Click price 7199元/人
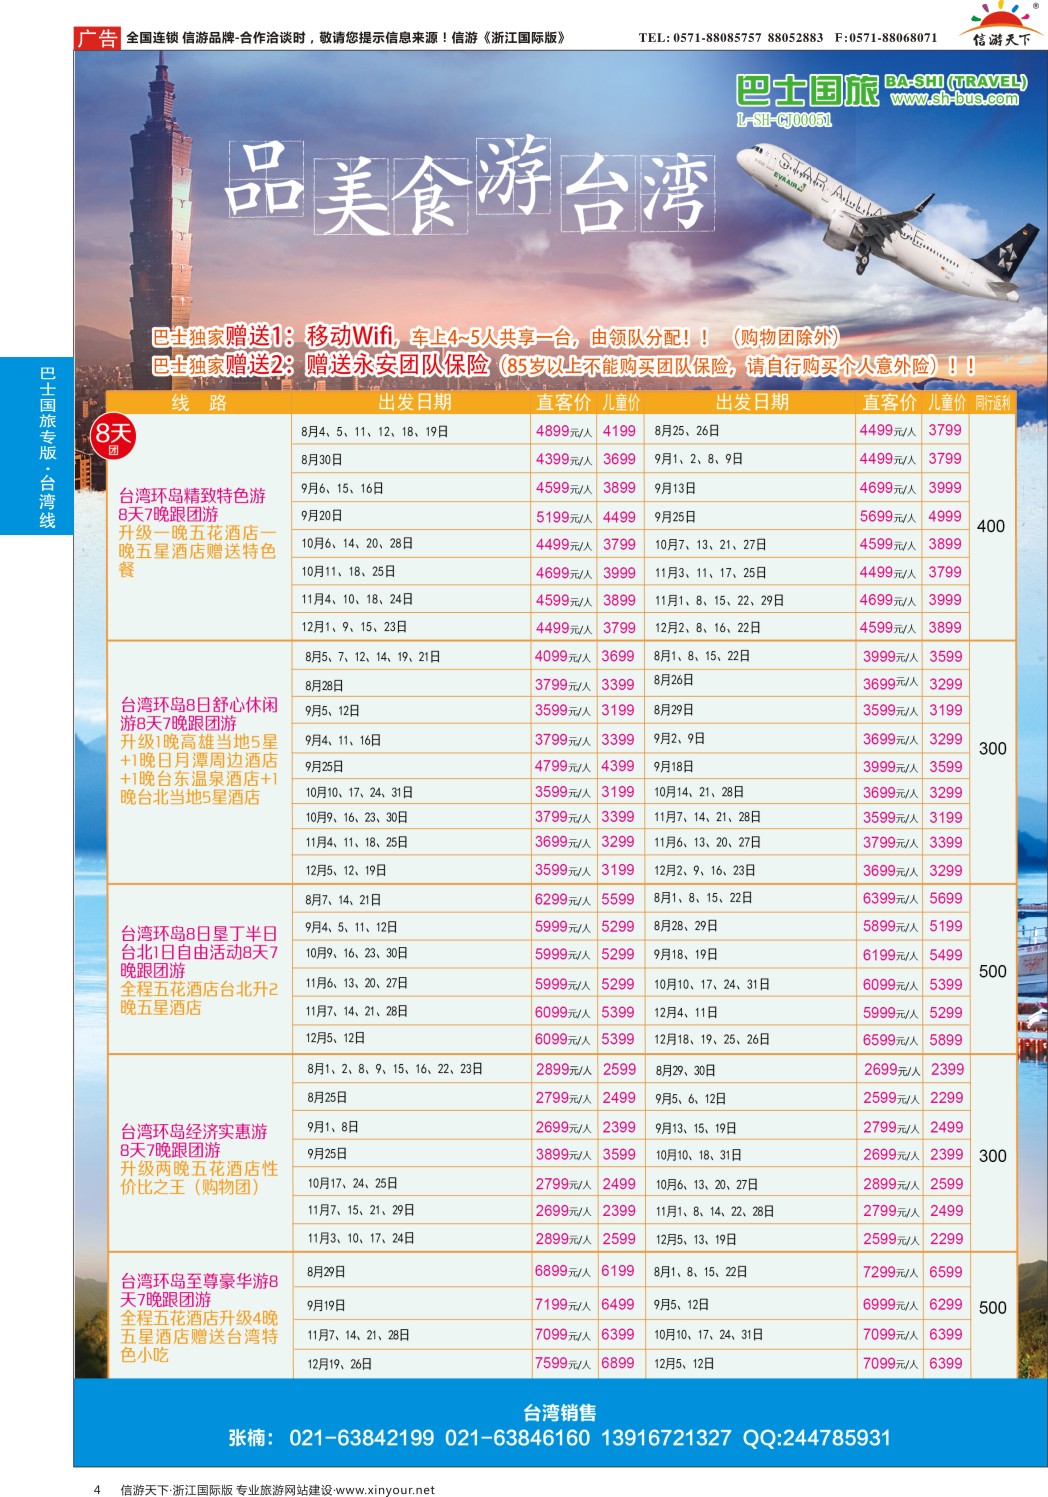 [563, 1304]
